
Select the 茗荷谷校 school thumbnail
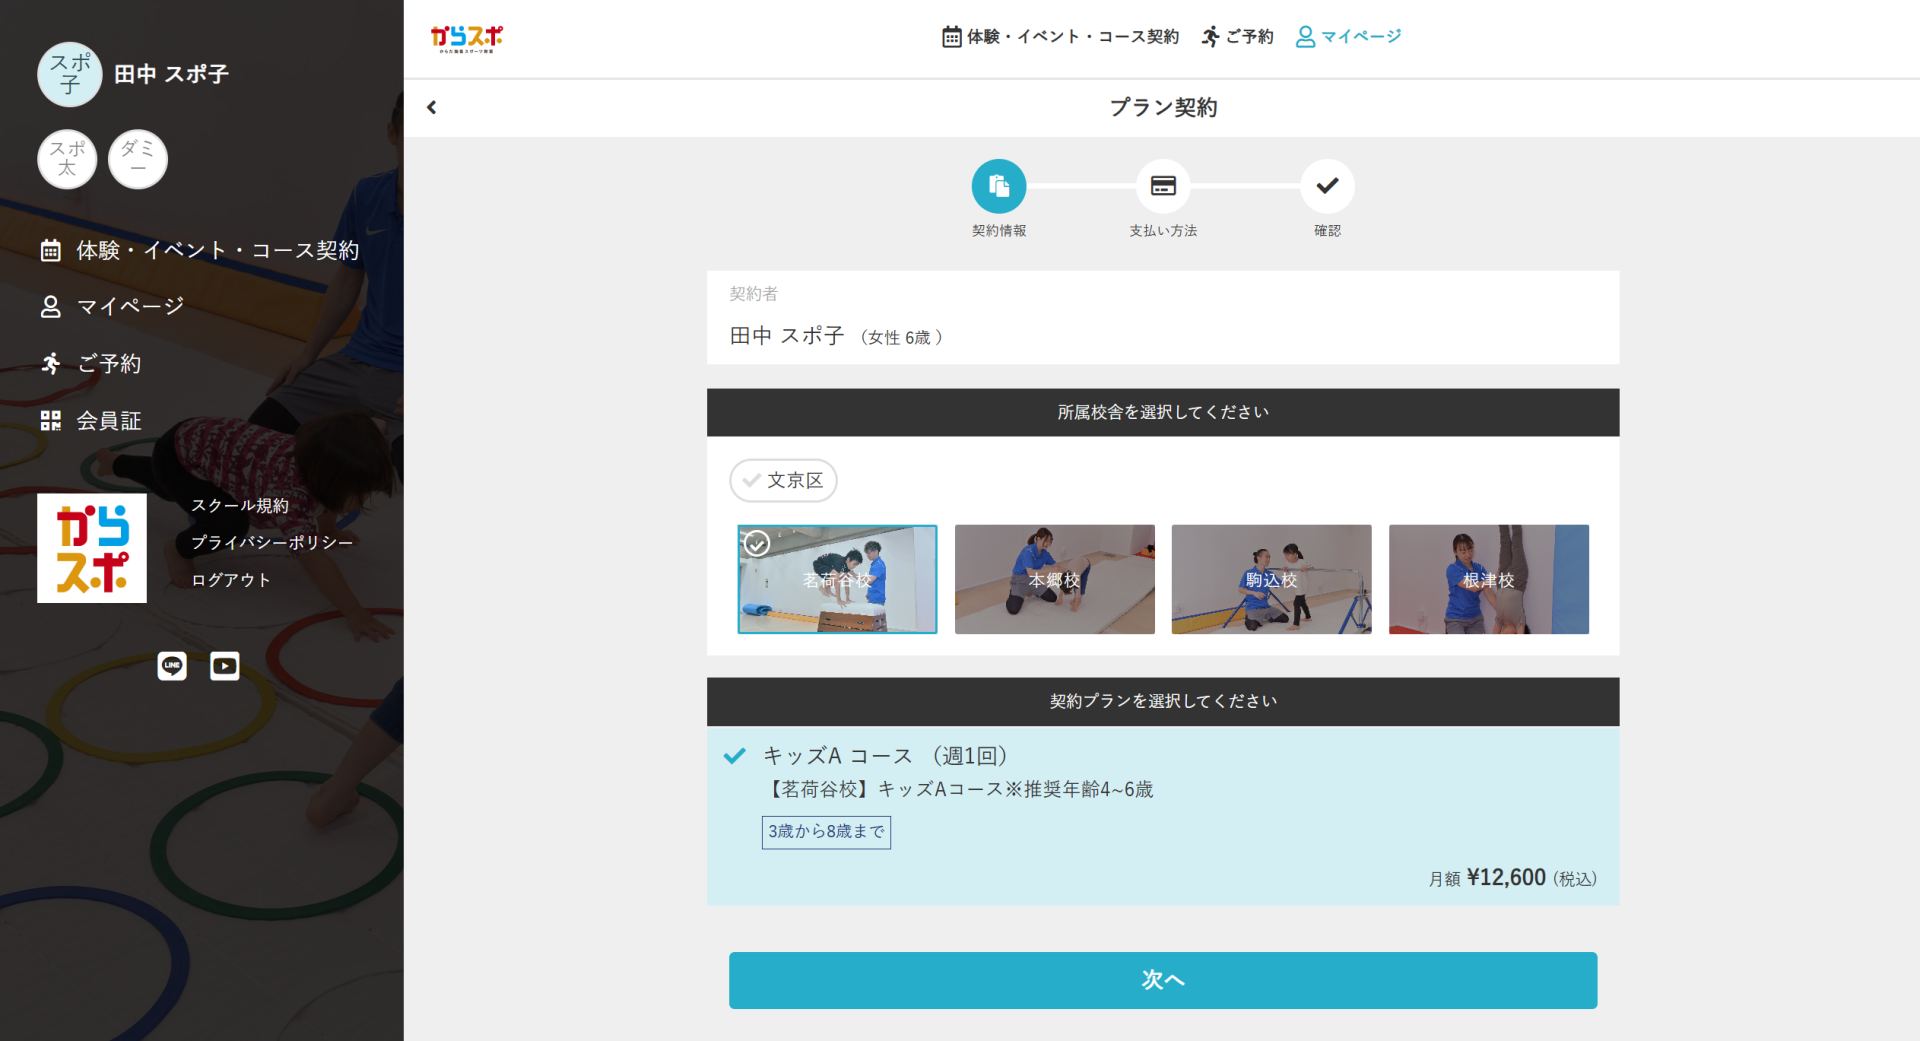click(837, 579)
